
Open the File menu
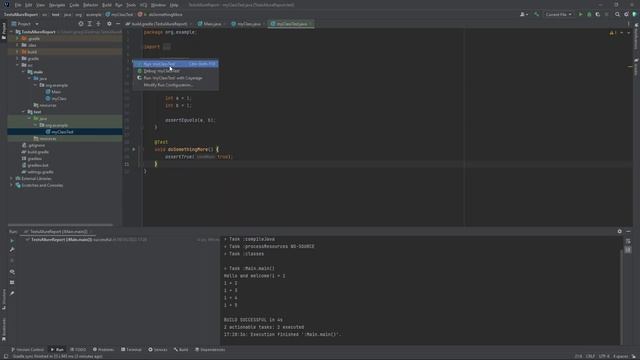18,5
